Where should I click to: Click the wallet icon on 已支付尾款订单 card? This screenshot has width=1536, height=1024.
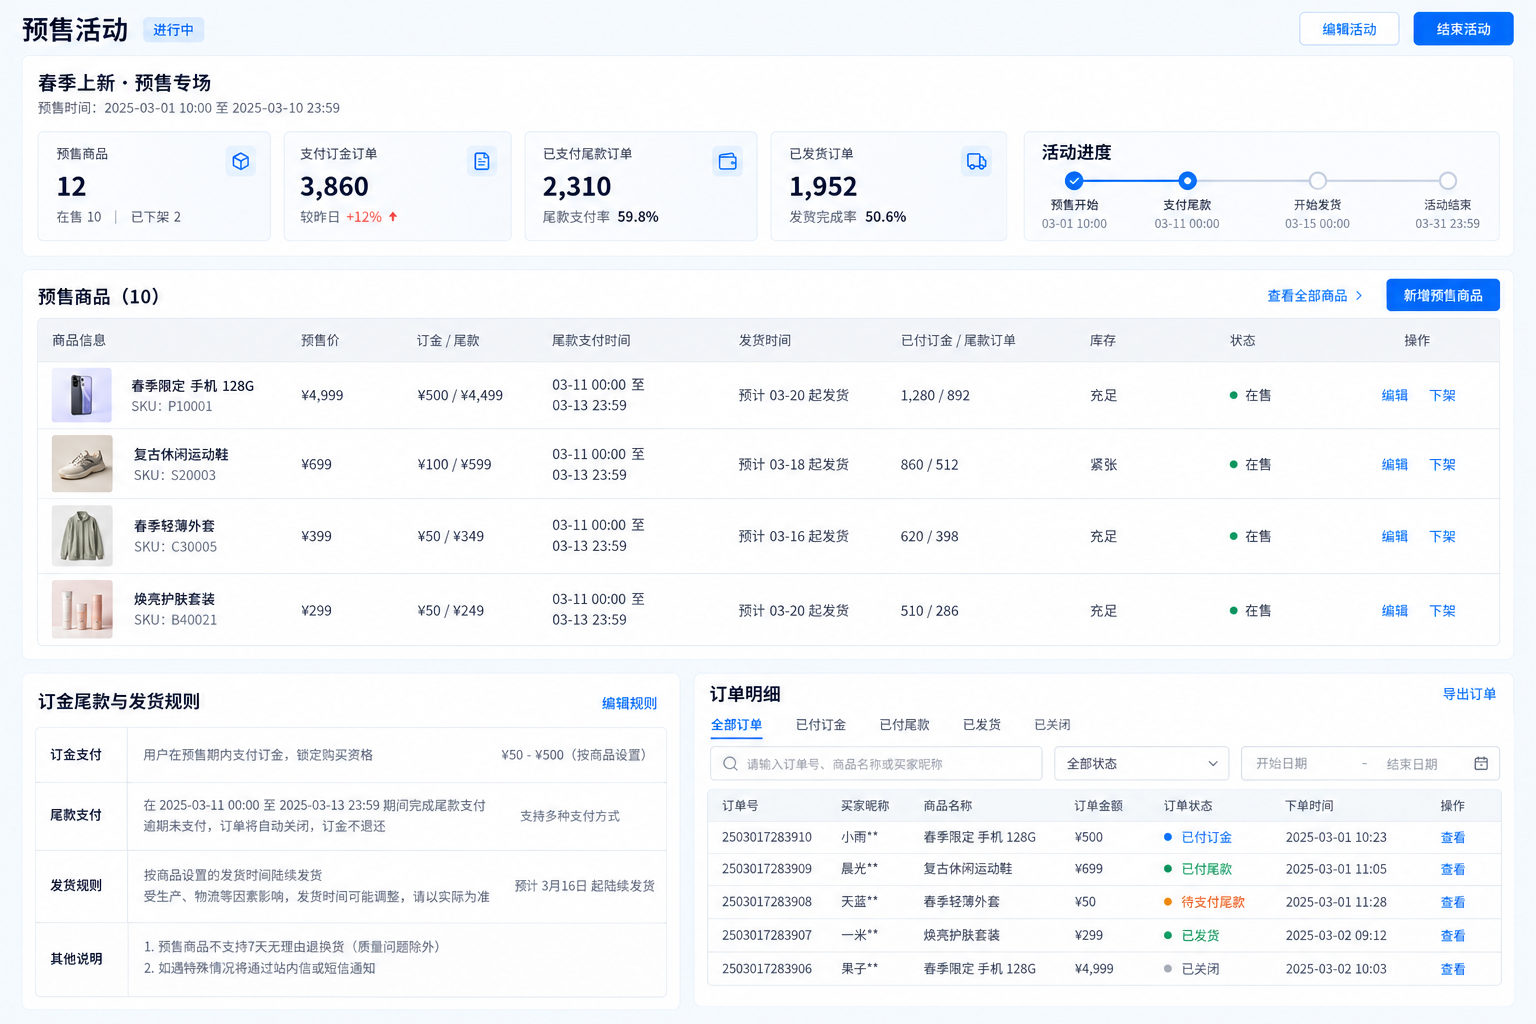click(728, 161)
